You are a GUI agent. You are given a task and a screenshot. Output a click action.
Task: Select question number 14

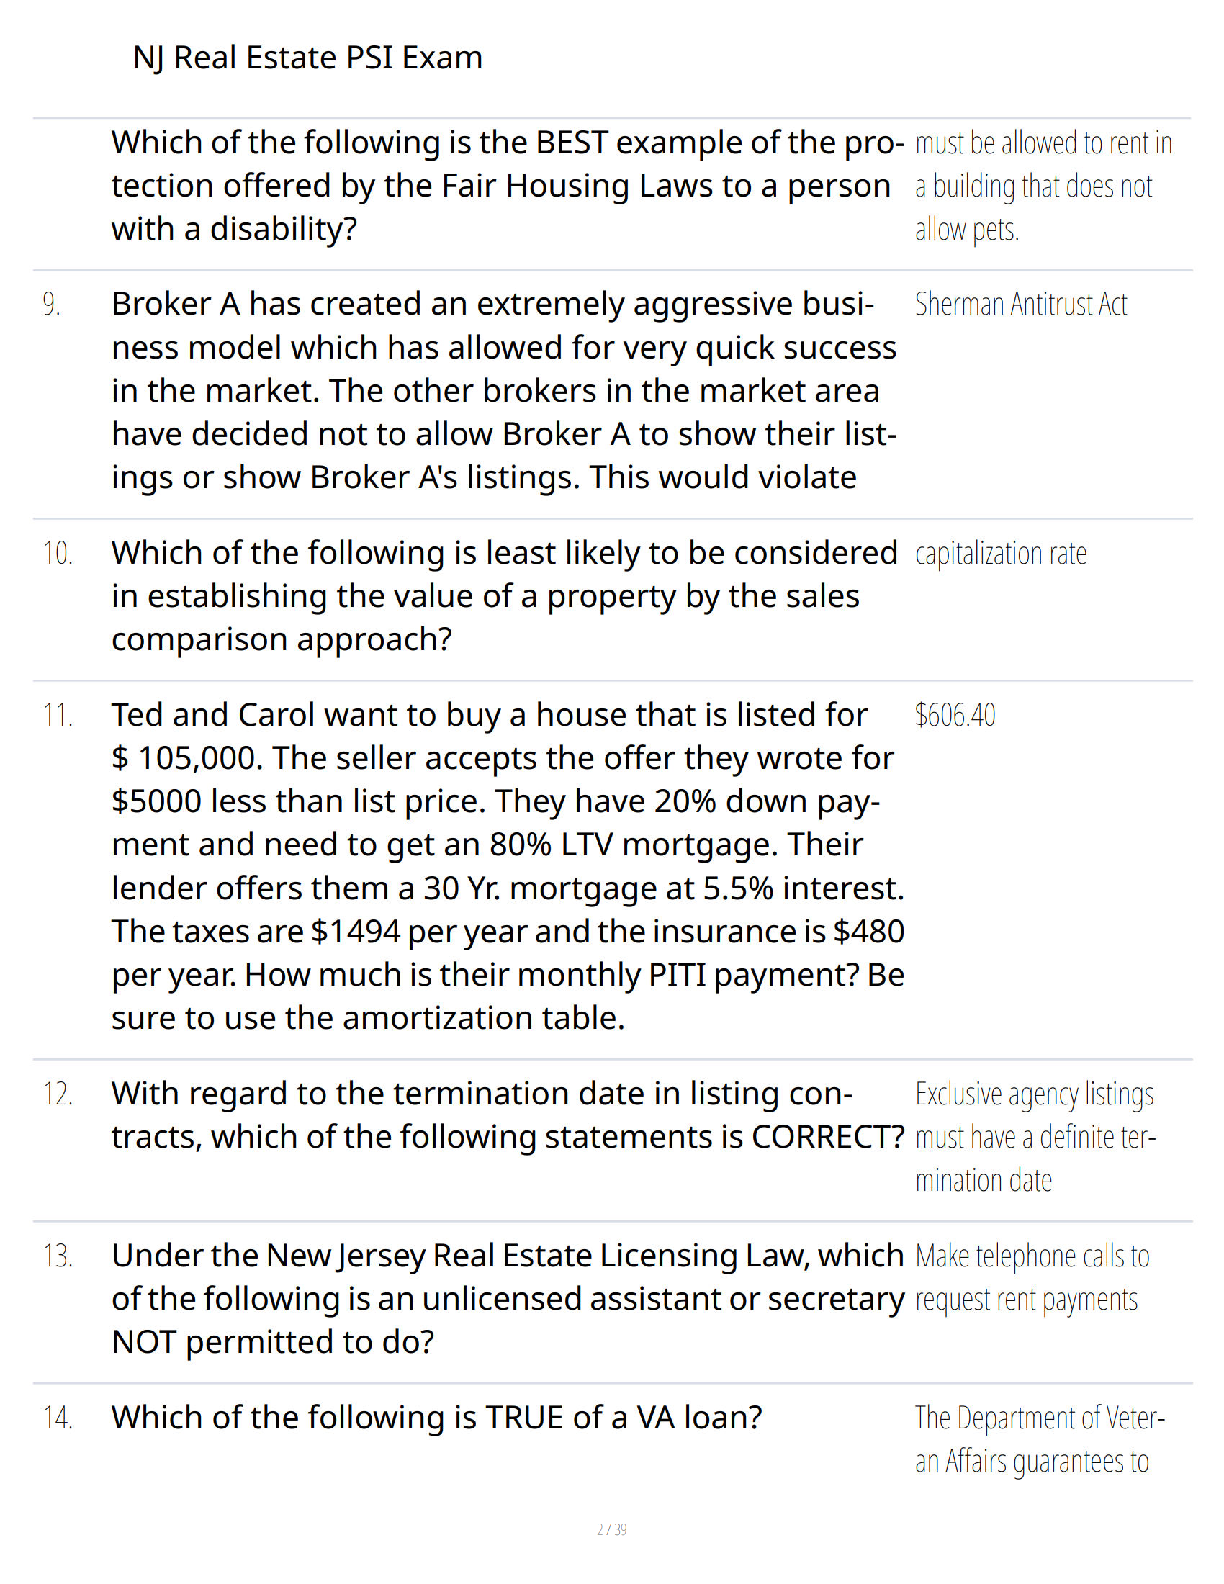[x=57, y=1418]
